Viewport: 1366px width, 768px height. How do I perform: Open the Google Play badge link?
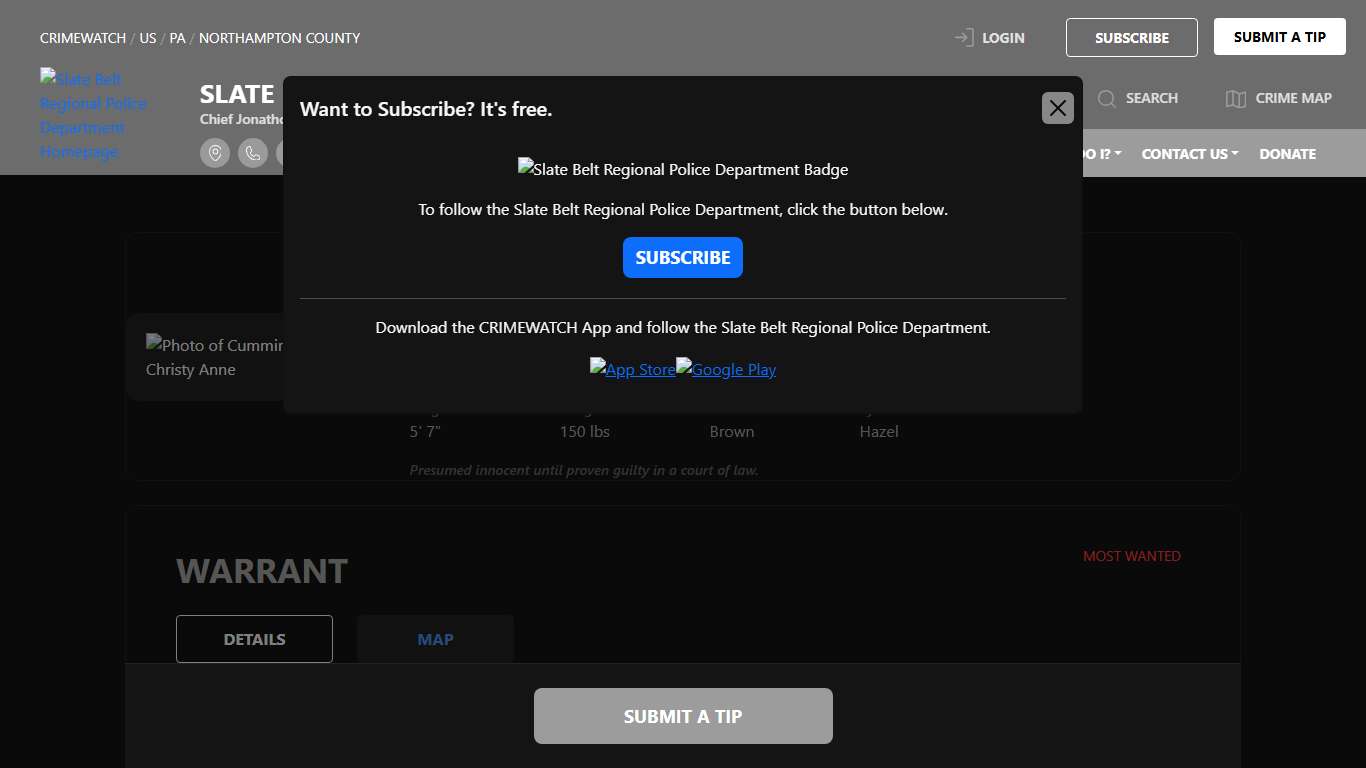(x=726, y=369)
